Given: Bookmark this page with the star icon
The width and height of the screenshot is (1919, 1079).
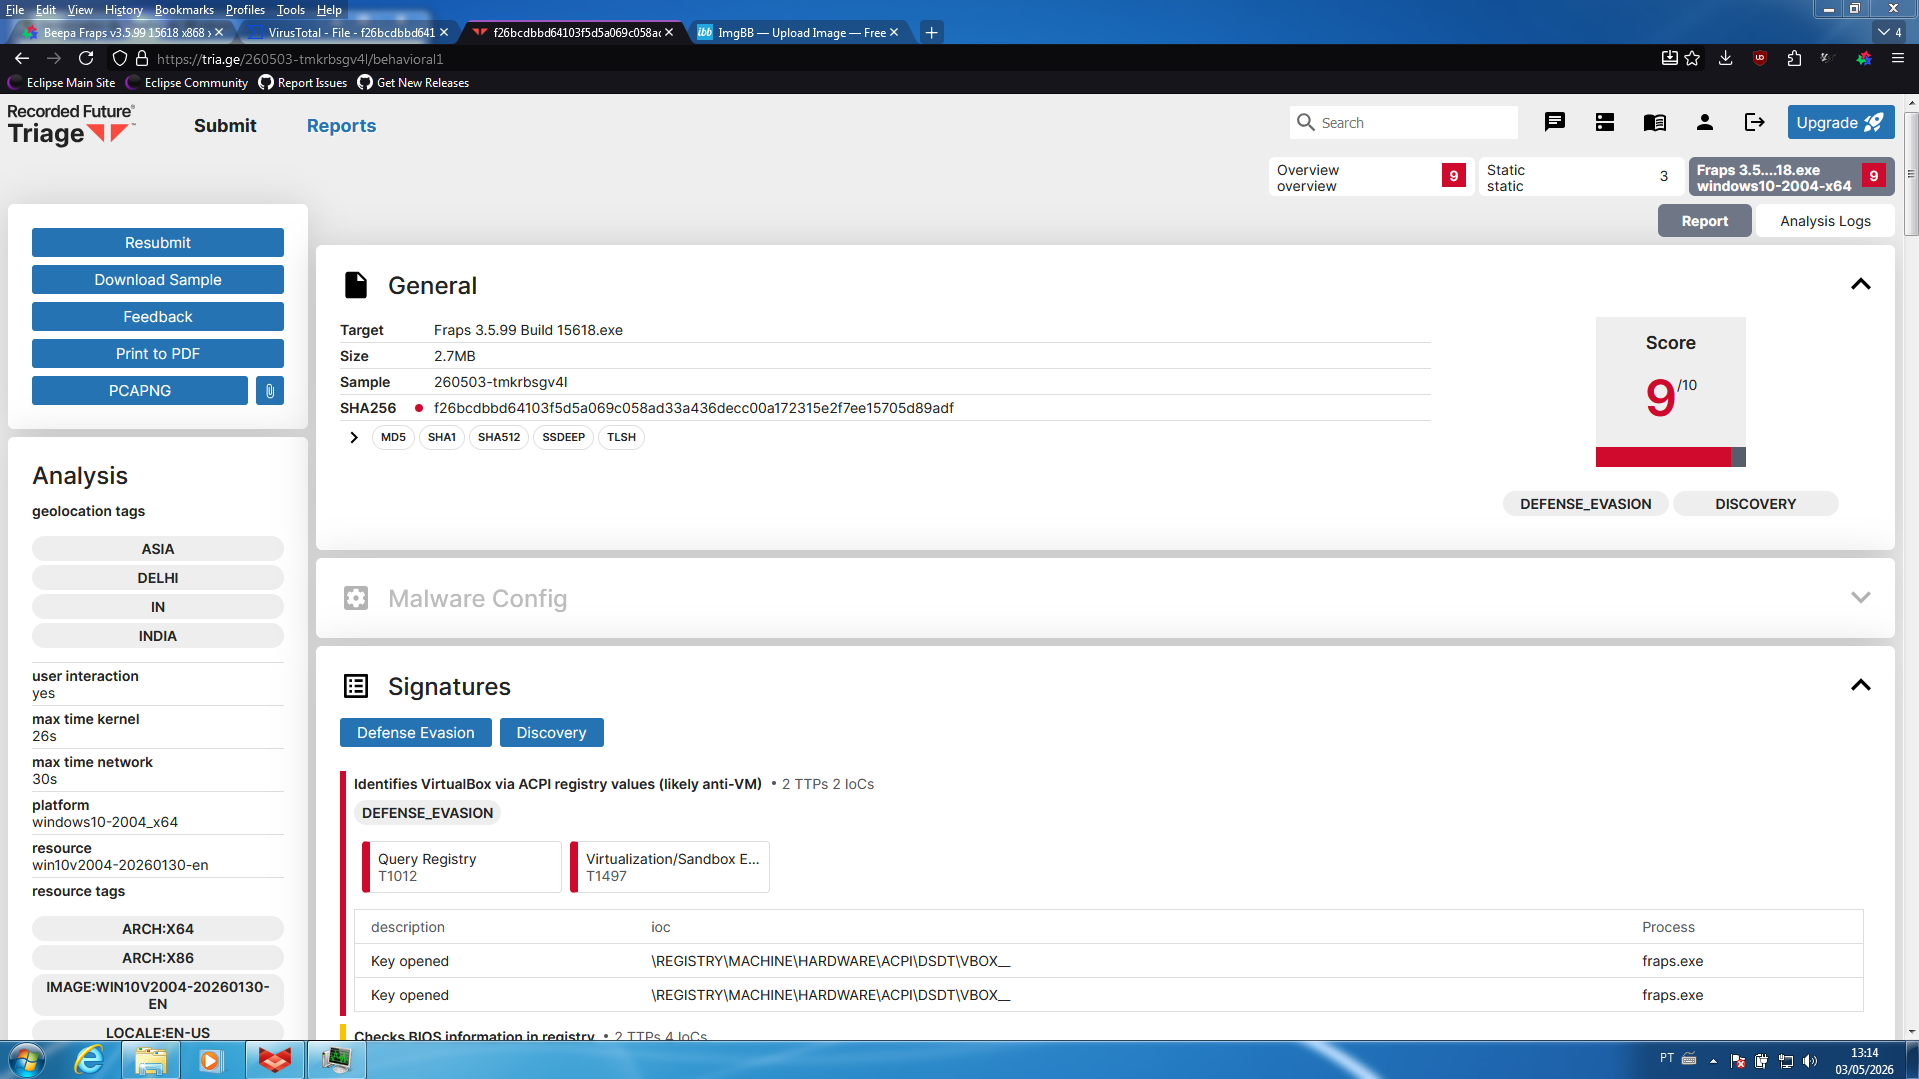Looking at the screenshot, I should click(1692, 58).
